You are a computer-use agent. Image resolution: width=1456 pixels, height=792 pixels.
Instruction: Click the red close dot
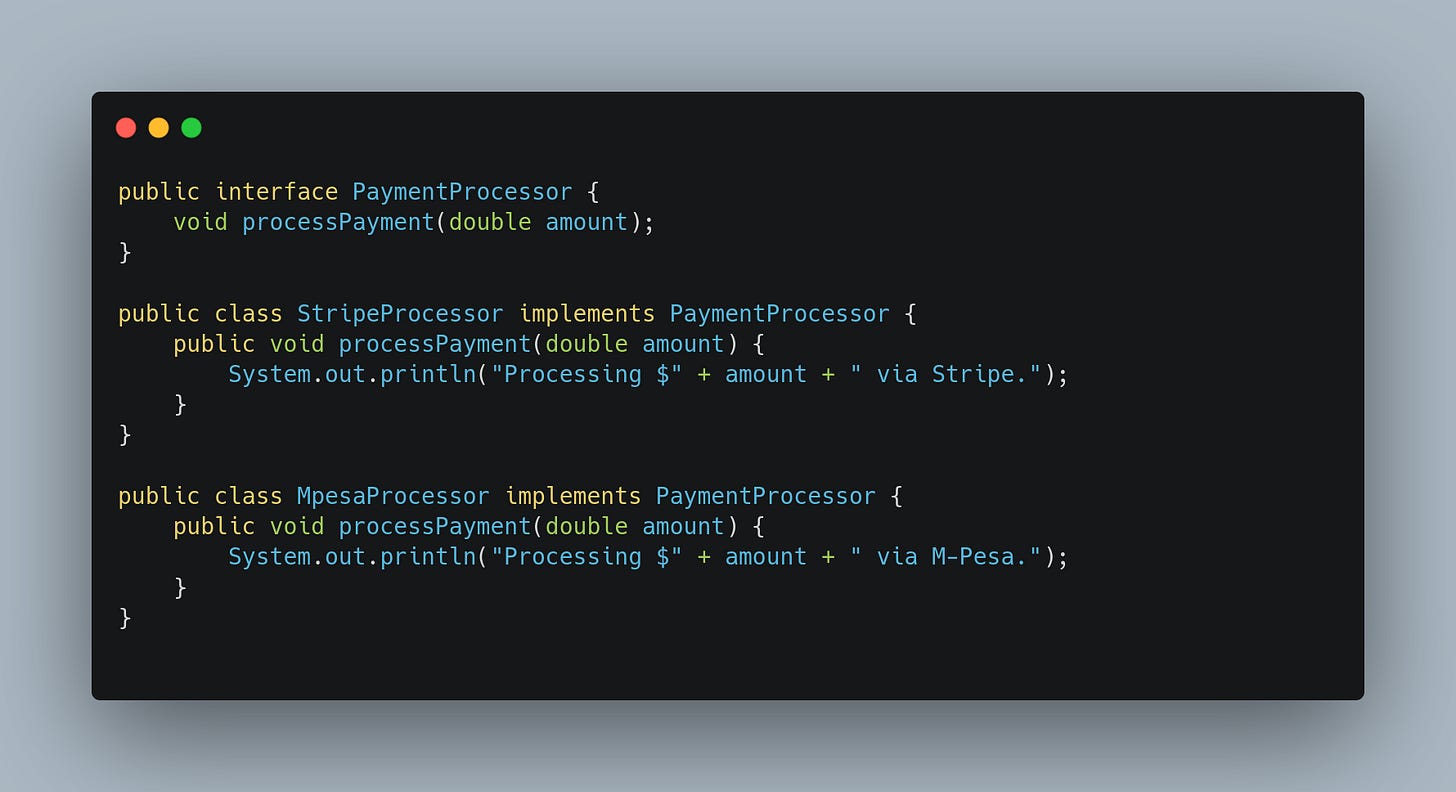(x=126, y=127)
